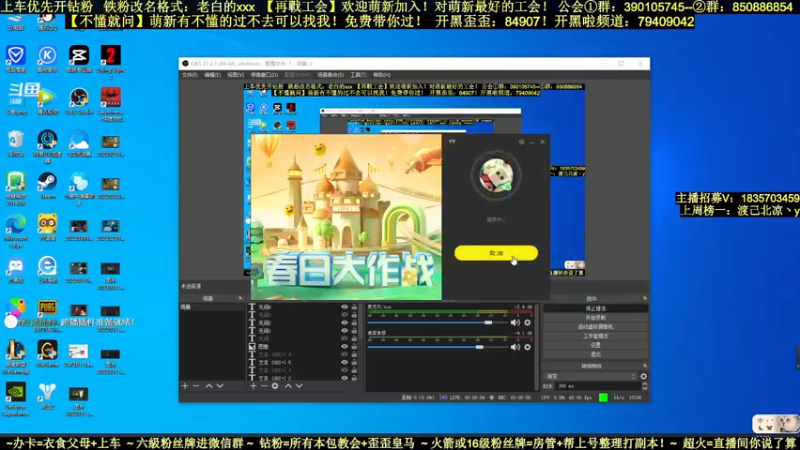Open the League of Legends WeGame shortcut
Viewport: 800px width, 450px height.
click(x=16, y=357)
